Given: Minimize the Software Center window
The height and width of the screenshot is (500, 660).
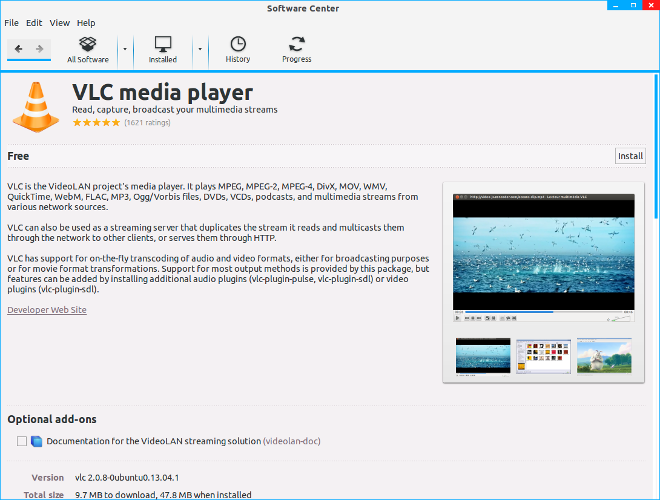Looking at the screenshot, I should 616,5.
